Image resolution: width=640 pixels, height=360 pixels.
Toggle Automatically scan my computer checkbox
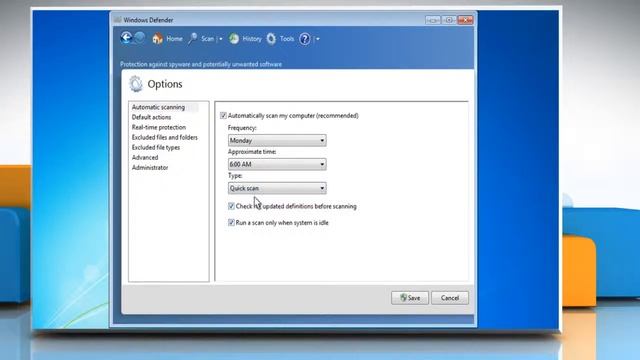click(223, 116)
